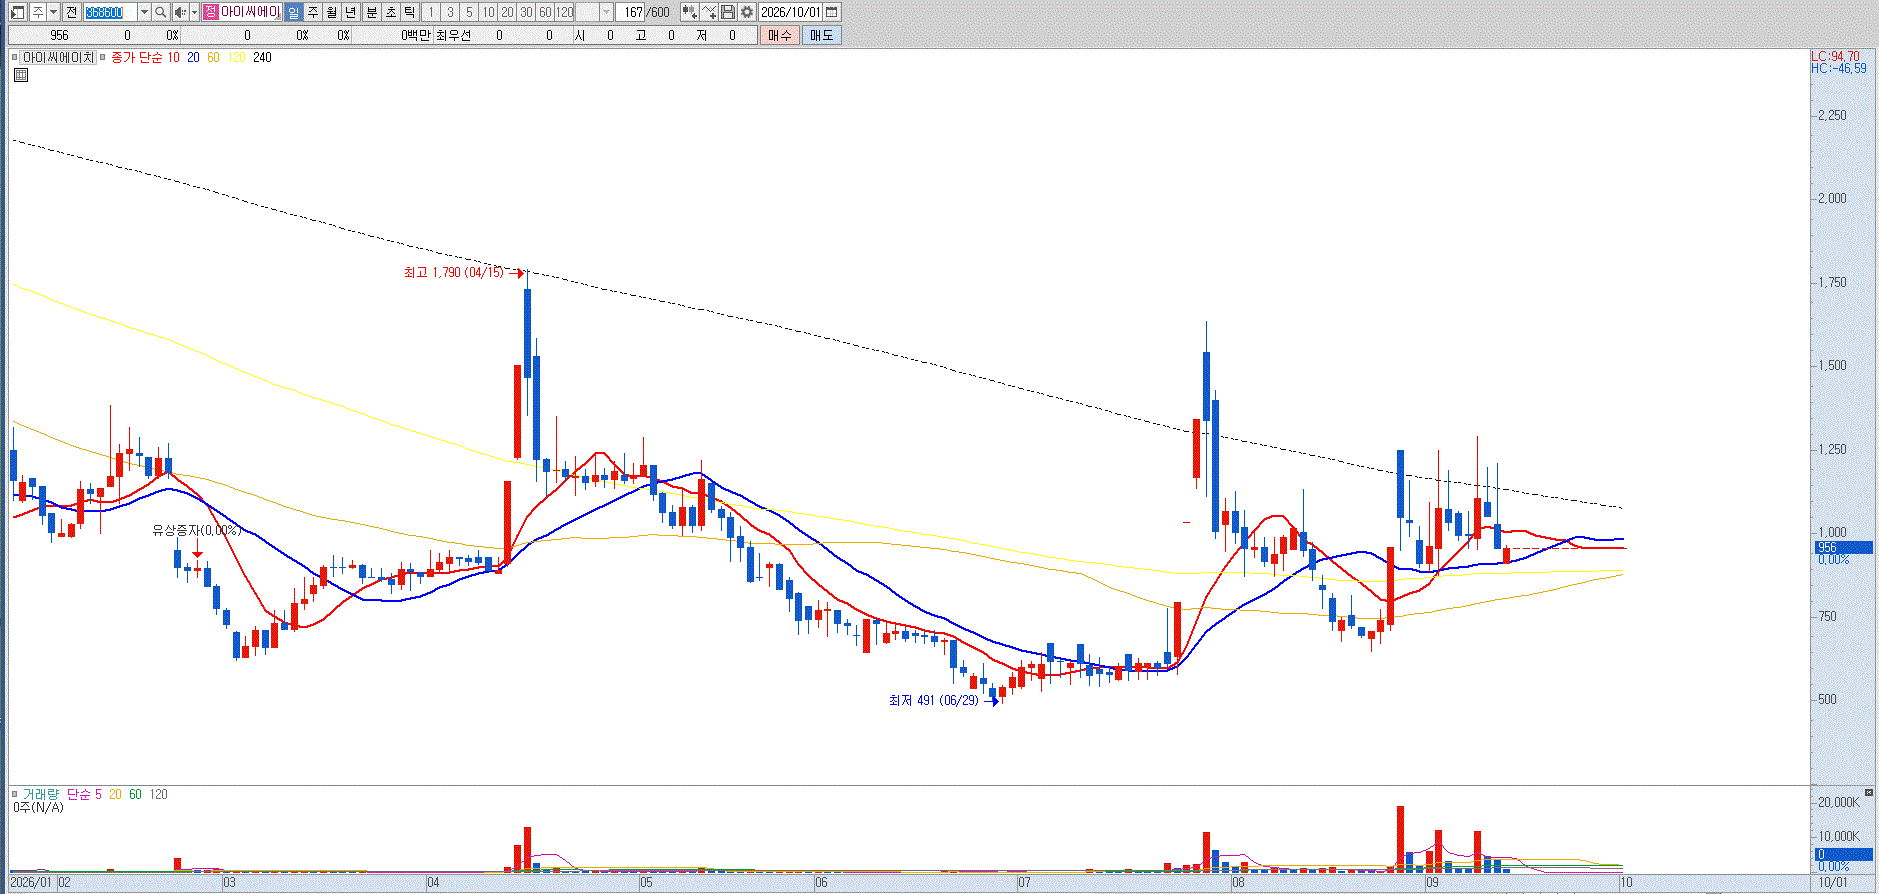Select the 1 interval button

[431, 12]
